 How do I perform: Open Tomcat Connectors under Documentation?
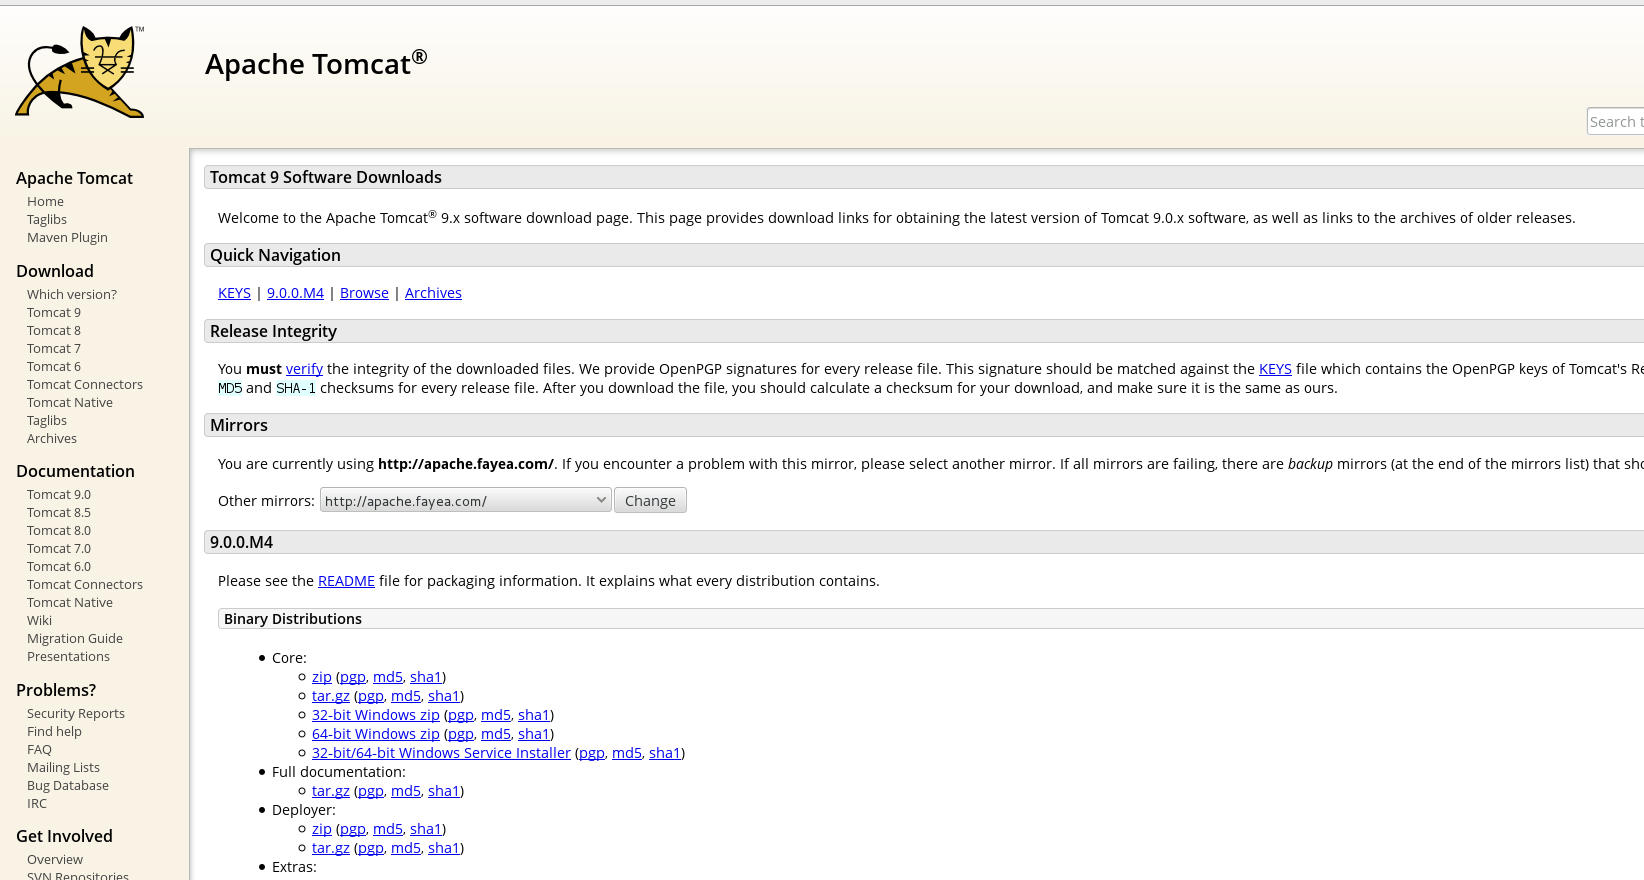85,584
